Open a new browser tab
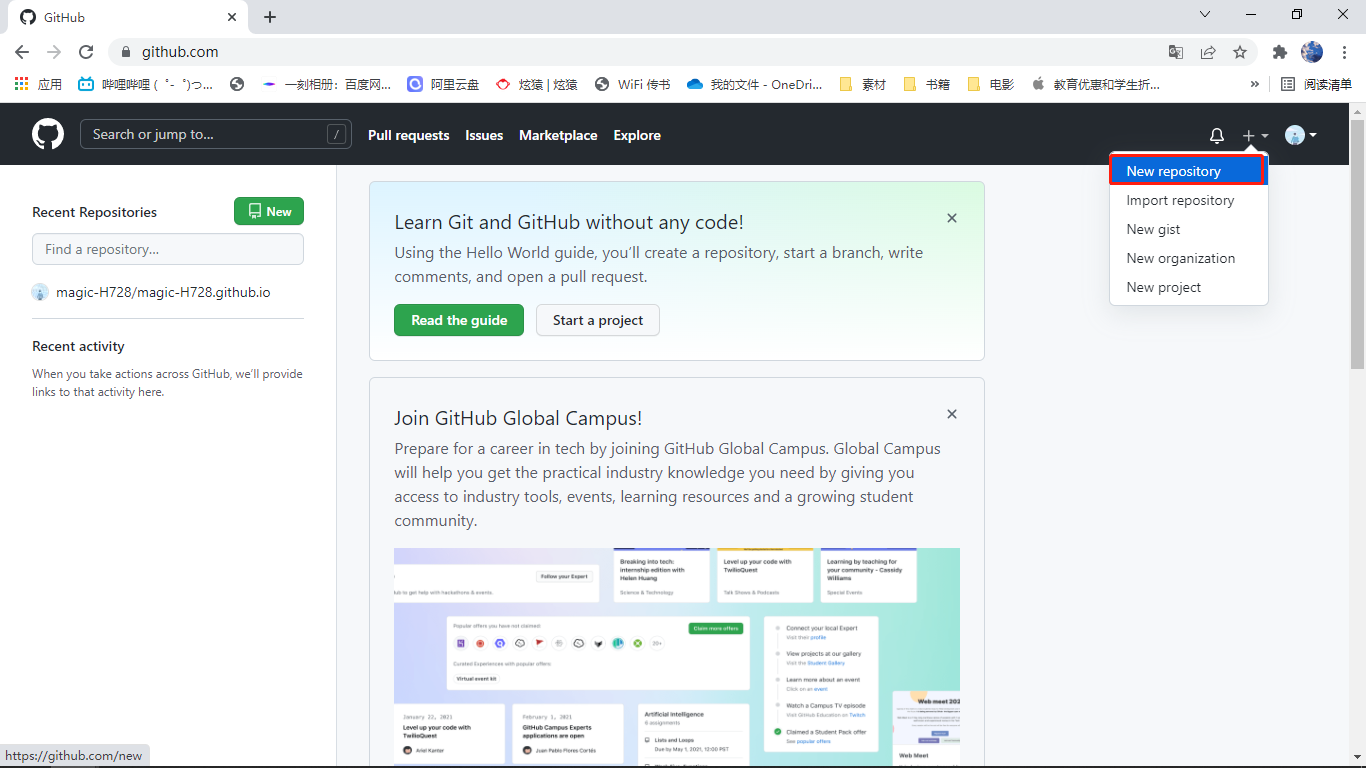 270,17
